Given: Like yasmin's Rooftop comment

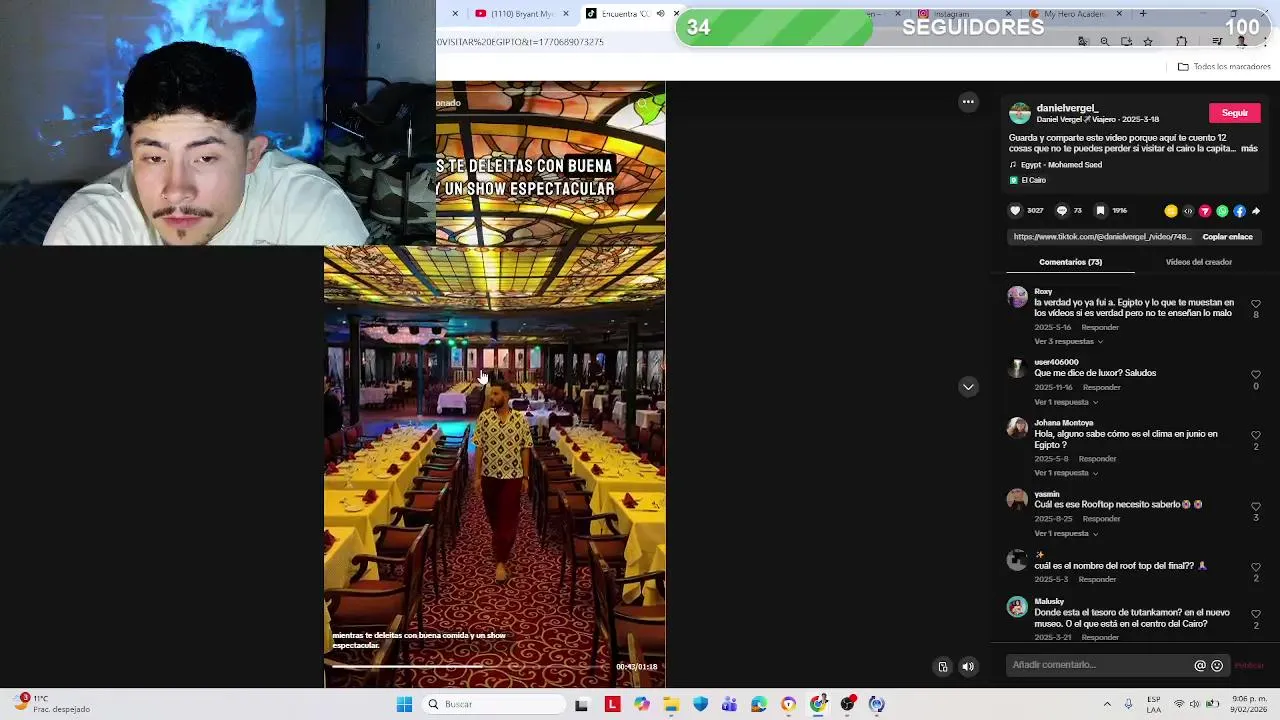Looking at the screenshot, I should coord(1256,507).
